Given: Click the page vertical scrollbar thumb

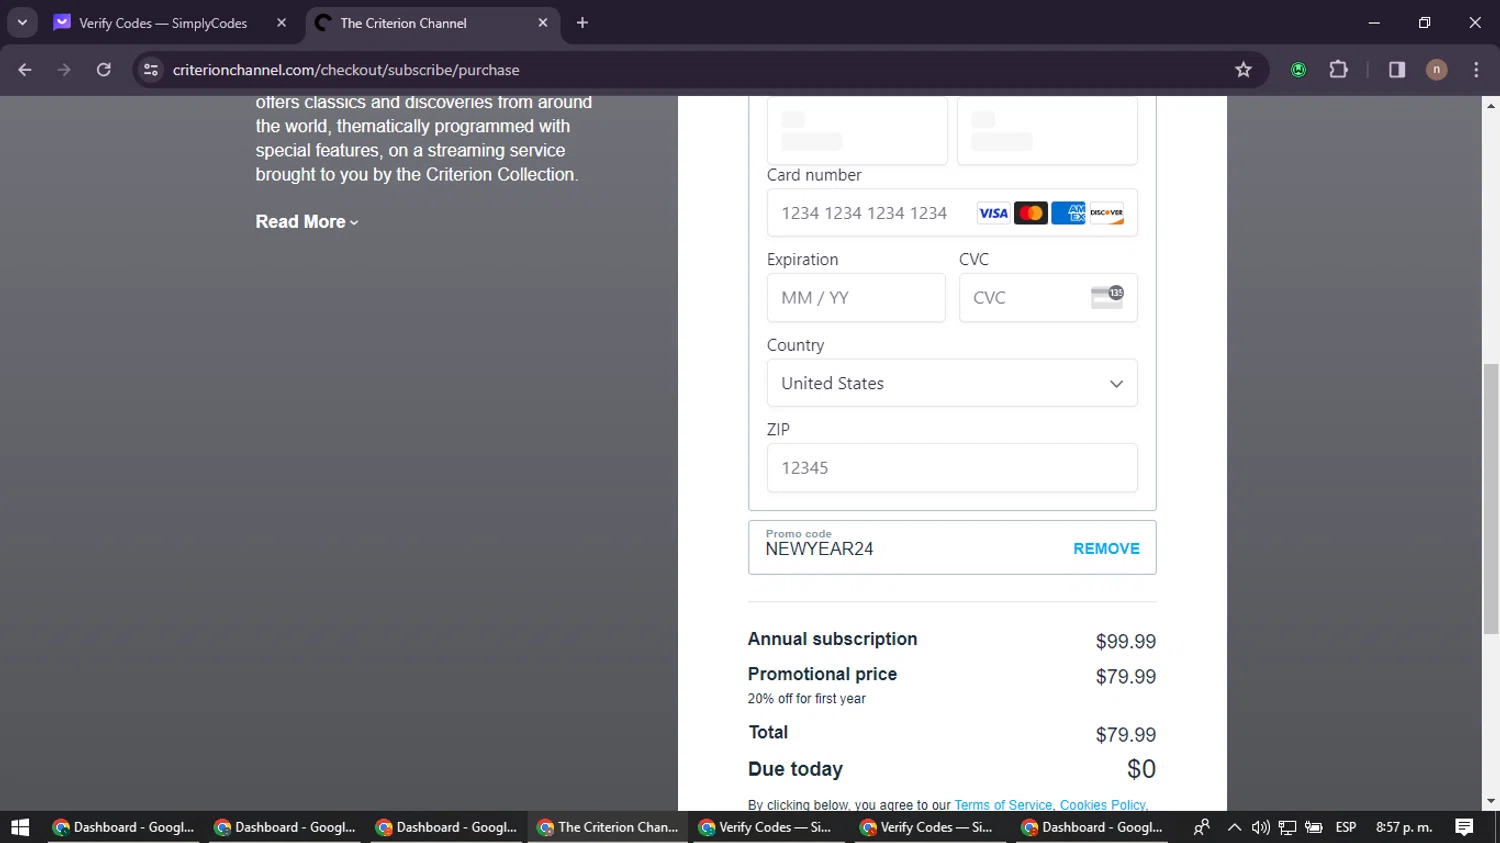Looking at the screenshot, I should [x=1491, y=499].
